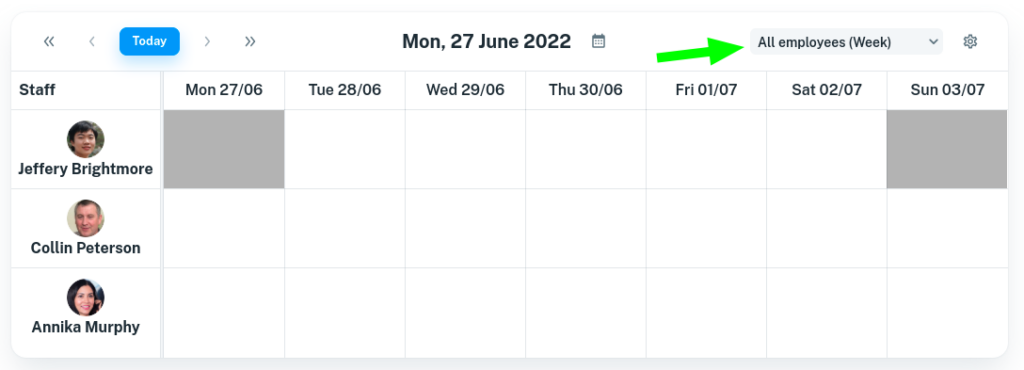This screenshot has height=370, width=1024.
Task: Advance with the single right chevron
Action: tap(207, 42)
